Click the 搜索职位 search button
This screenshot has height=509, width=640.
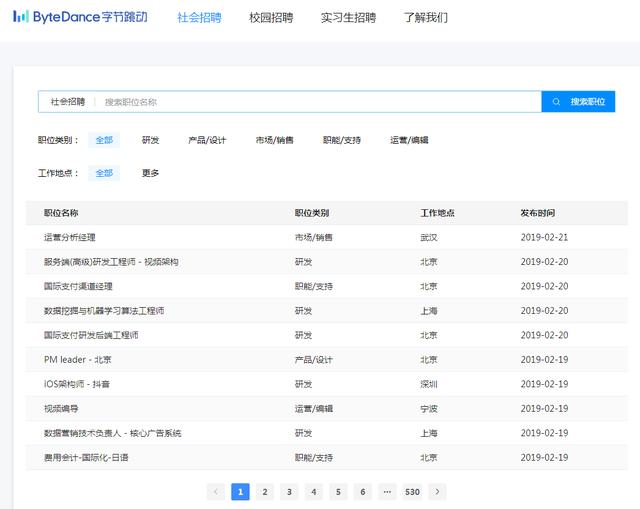pos(578,102)
